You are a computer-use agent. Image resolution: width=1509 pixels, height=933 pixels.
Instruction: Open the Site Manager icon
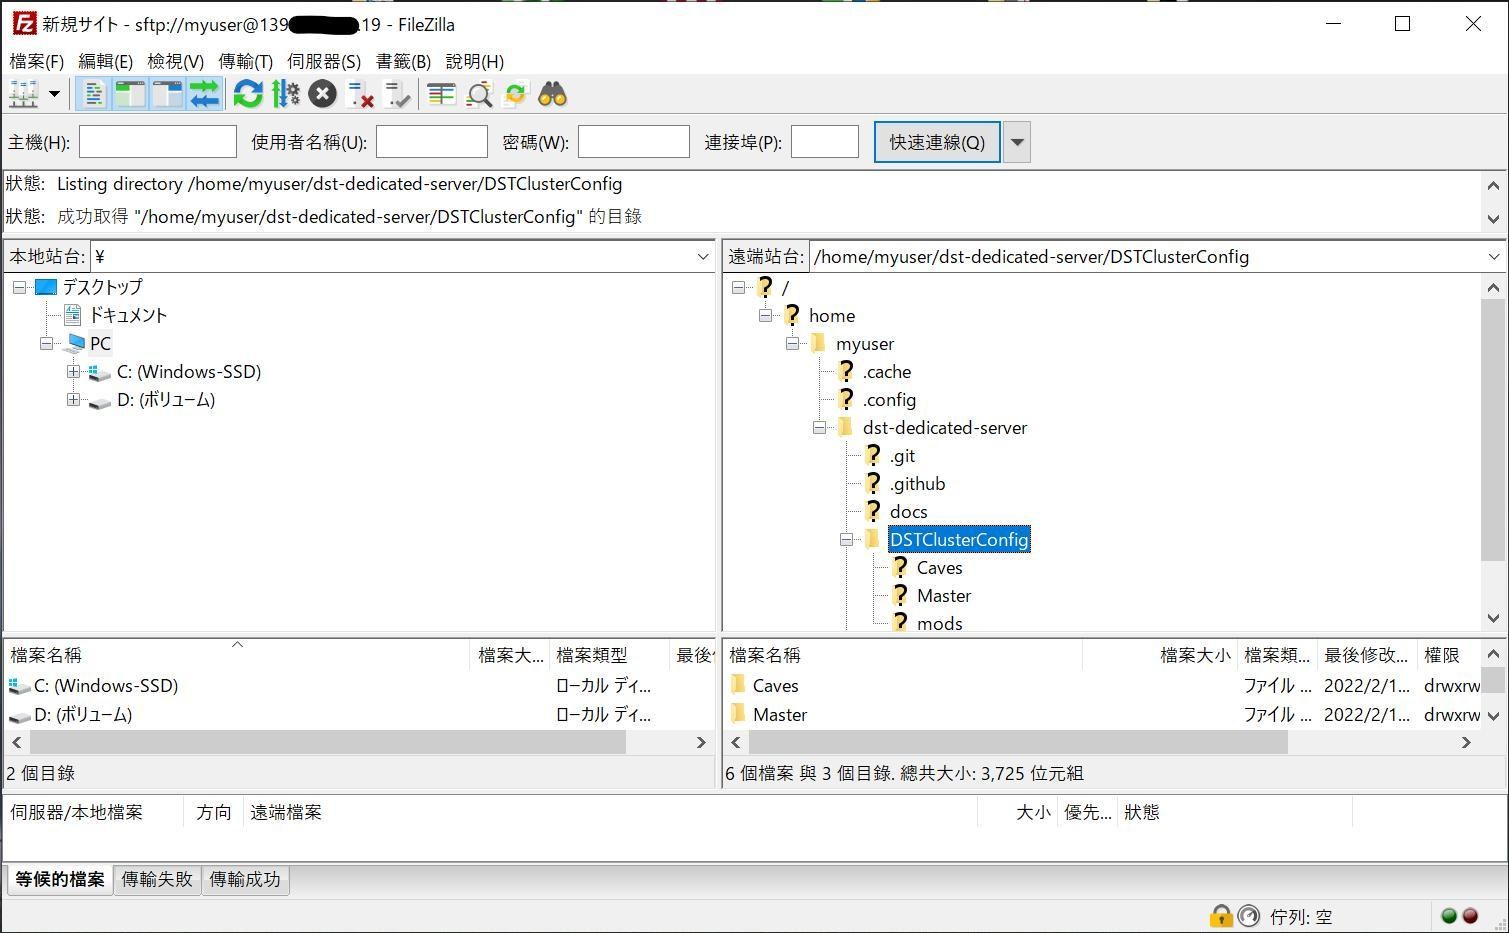(23, 94)
